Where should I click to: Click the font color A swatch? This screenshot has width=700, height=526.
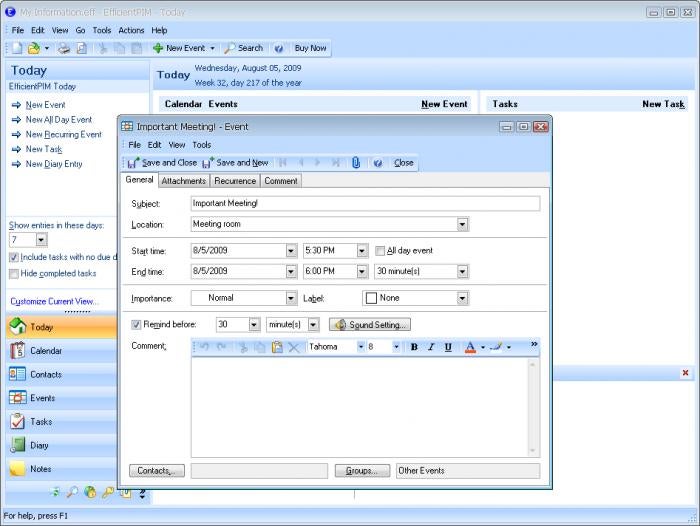pos(470,347)
